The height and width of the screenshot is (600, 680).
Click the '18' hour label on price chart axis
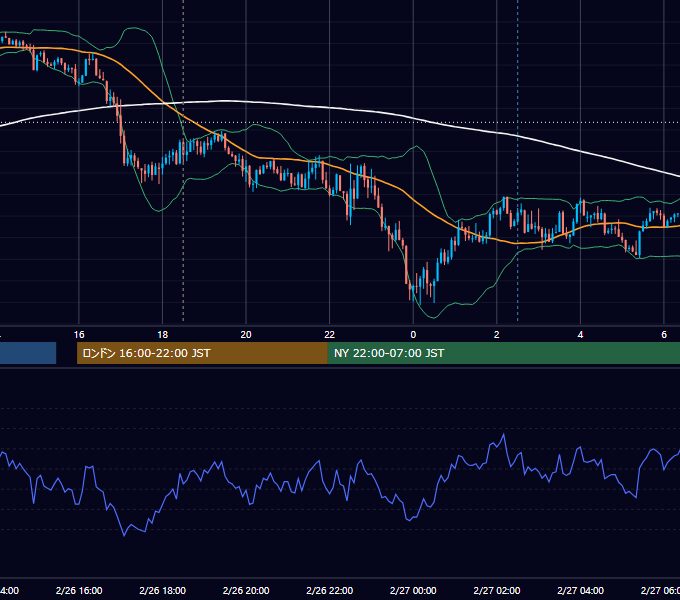pos(162,335)
